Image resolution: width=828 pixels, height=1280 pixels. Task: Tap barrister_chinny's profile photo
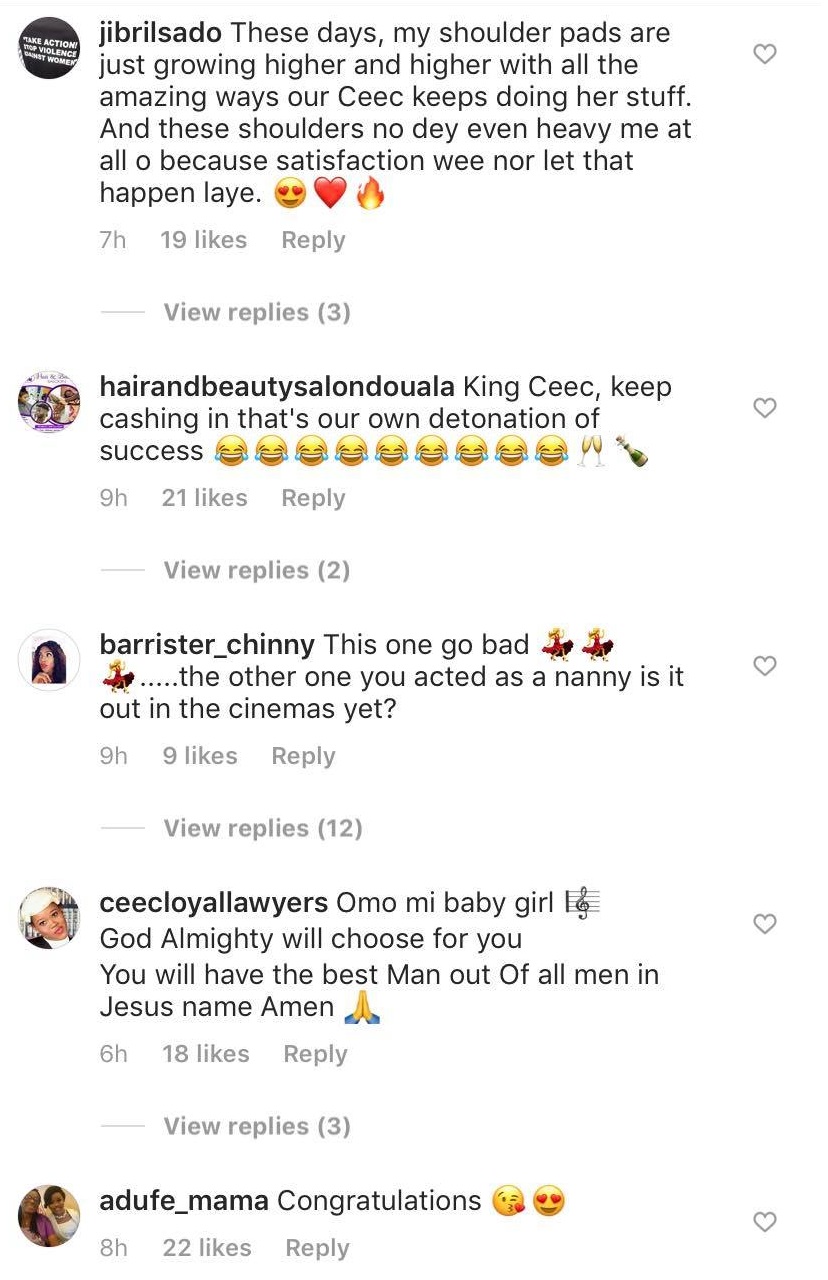pyautogui.click(x=49, y=660)
